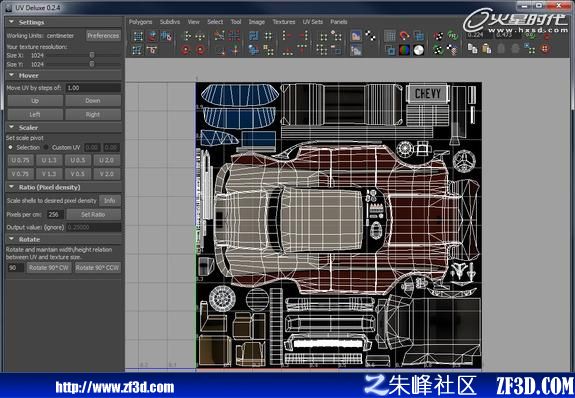Click the copy UVs icon

[472, 48]
